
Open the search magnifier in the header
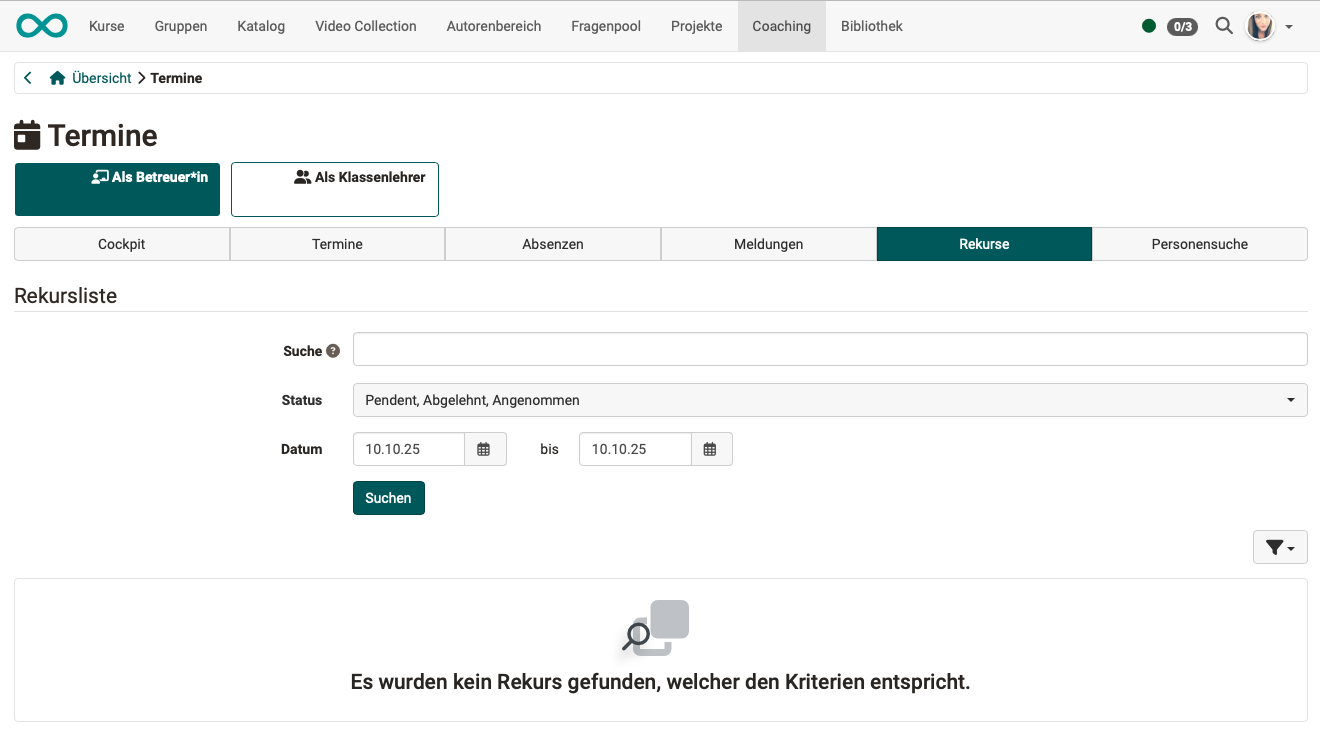point(1224,26)
